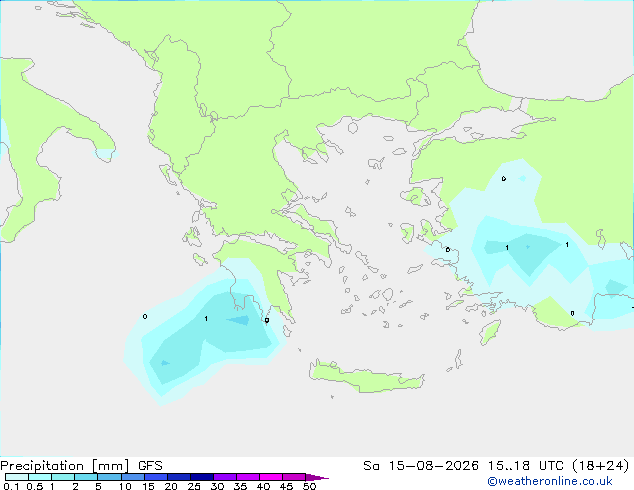This screenshot has width=634, height=490.
Task: Click the Crete island on the map
Action: [x=366, y=377]
